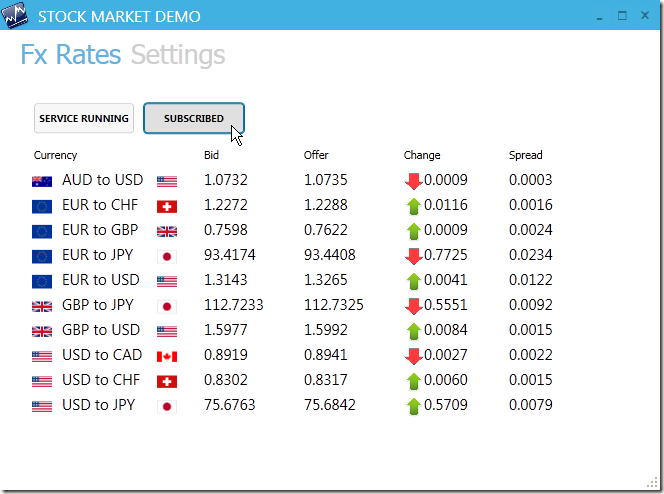The width and height of the screenshot is (664, 494).
Task: Click the green up arrow for USD to JPY
Action: point(413,406)
